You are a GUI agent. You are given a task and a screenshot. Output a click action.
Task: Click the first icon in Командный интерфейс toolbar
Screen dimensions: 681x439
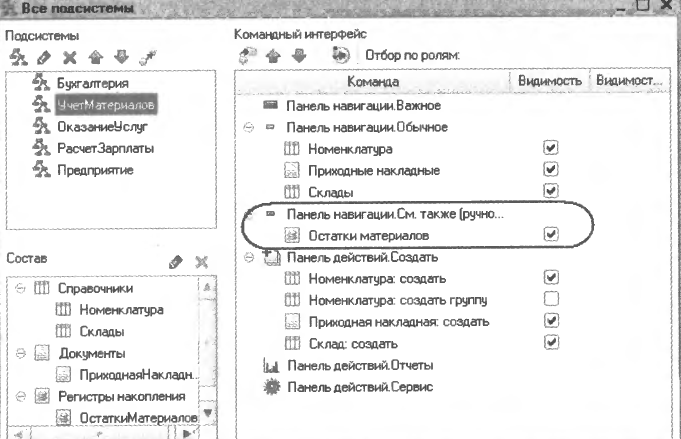pyautogui.click(x=248, y=56)
